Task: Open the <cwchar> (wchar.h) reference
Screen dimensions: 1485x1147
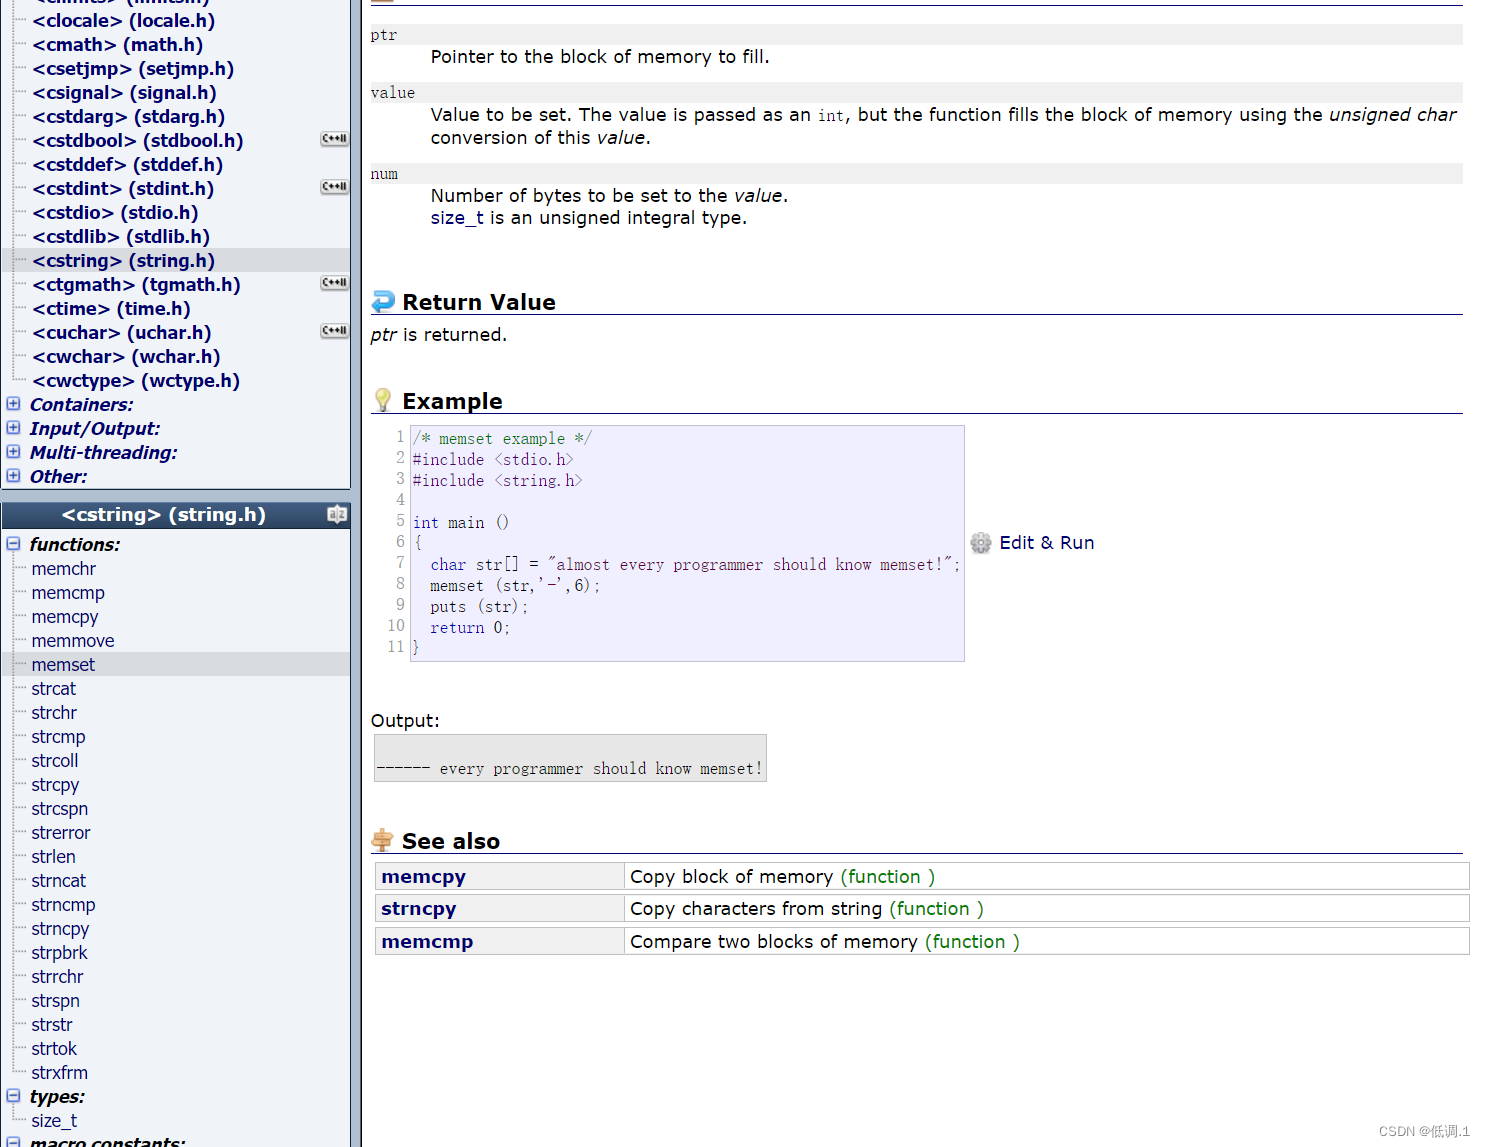Action: point(126,357)
